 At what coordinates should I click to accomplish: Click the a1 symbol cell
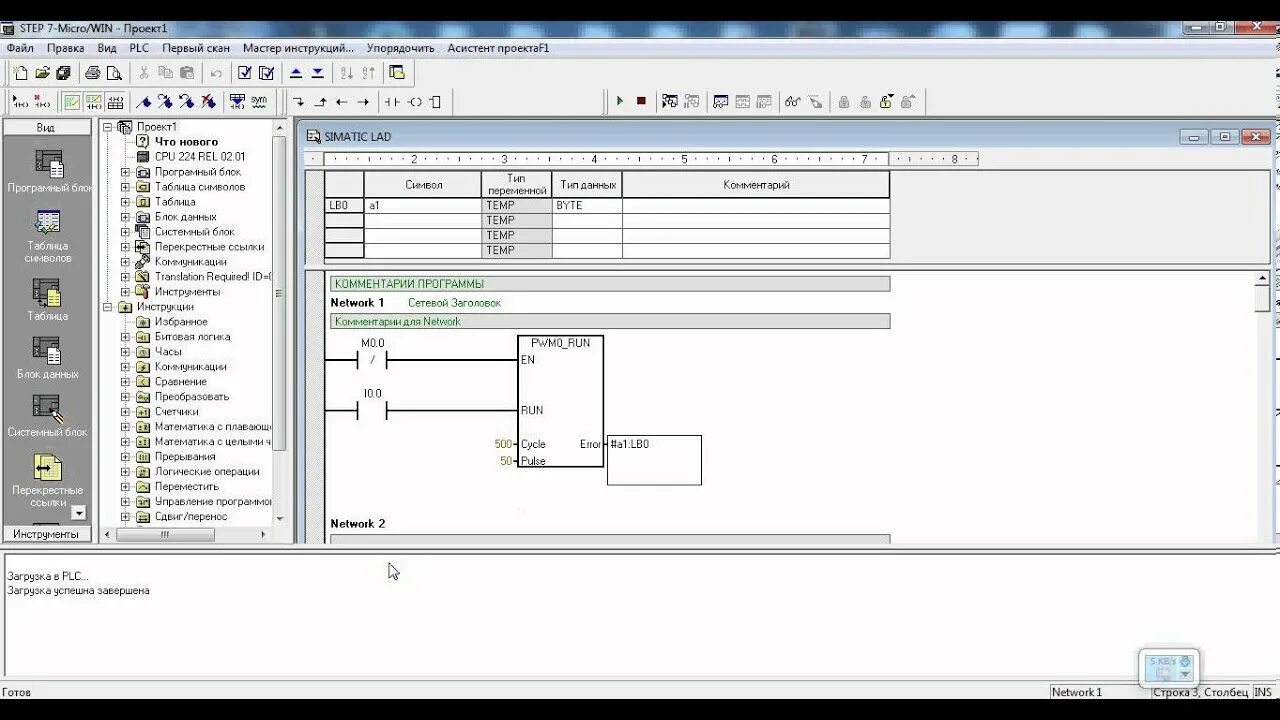tap(422, 205)
